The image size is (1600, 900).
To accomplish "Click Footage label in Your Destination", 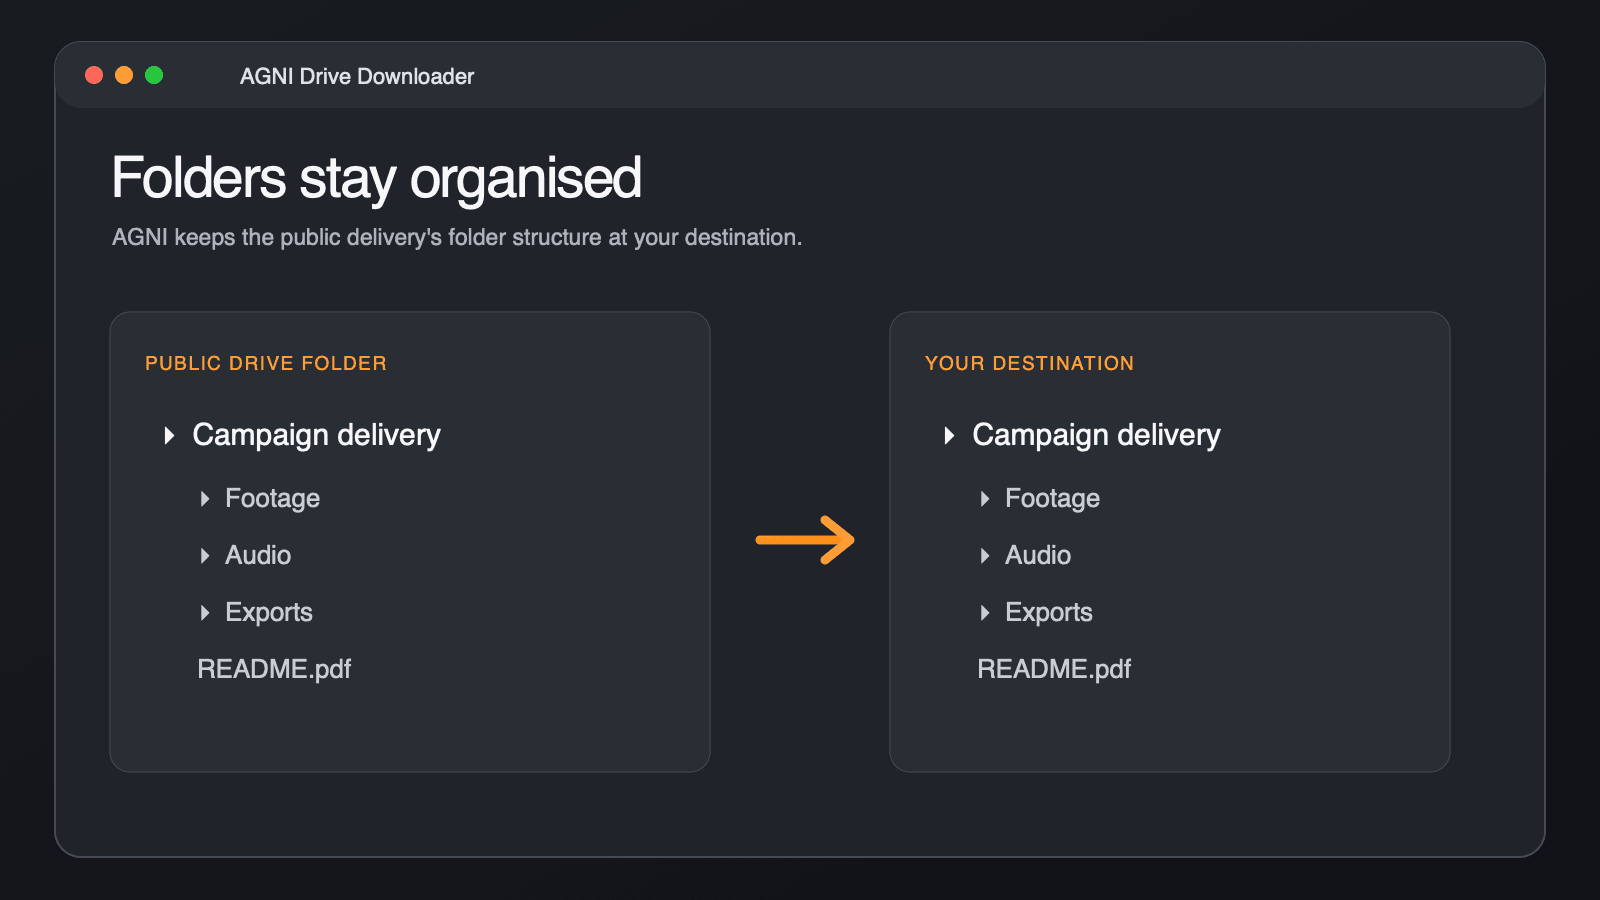I will [x=1052, y=498].
